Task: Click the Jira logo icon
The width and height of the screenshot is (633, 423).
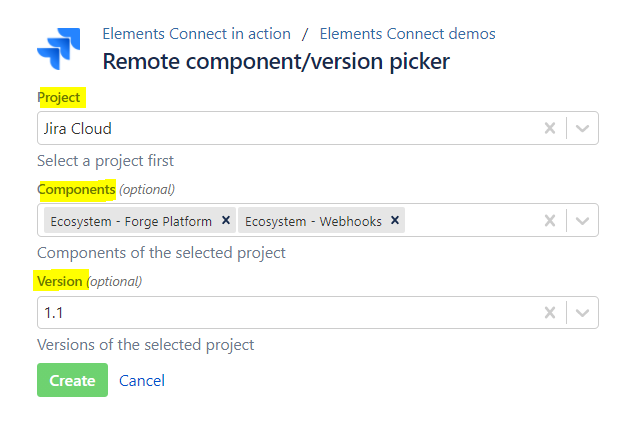Action: [59, 49]
